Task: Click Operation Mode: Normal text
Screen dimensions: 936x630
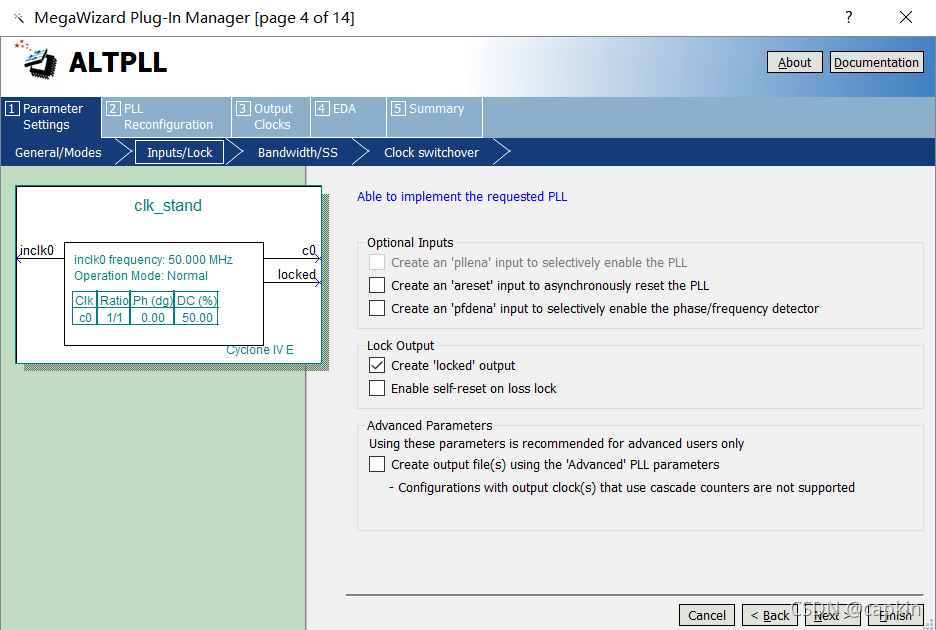Action: [141, 276]
